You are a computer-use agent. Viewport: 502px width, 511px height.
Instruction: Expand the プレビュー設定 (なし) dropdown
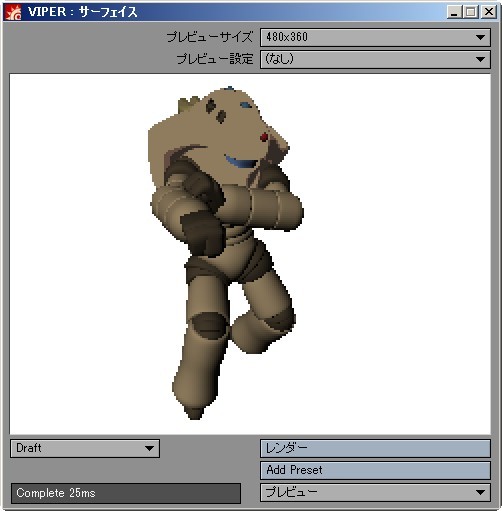click(x=375, y=59)
